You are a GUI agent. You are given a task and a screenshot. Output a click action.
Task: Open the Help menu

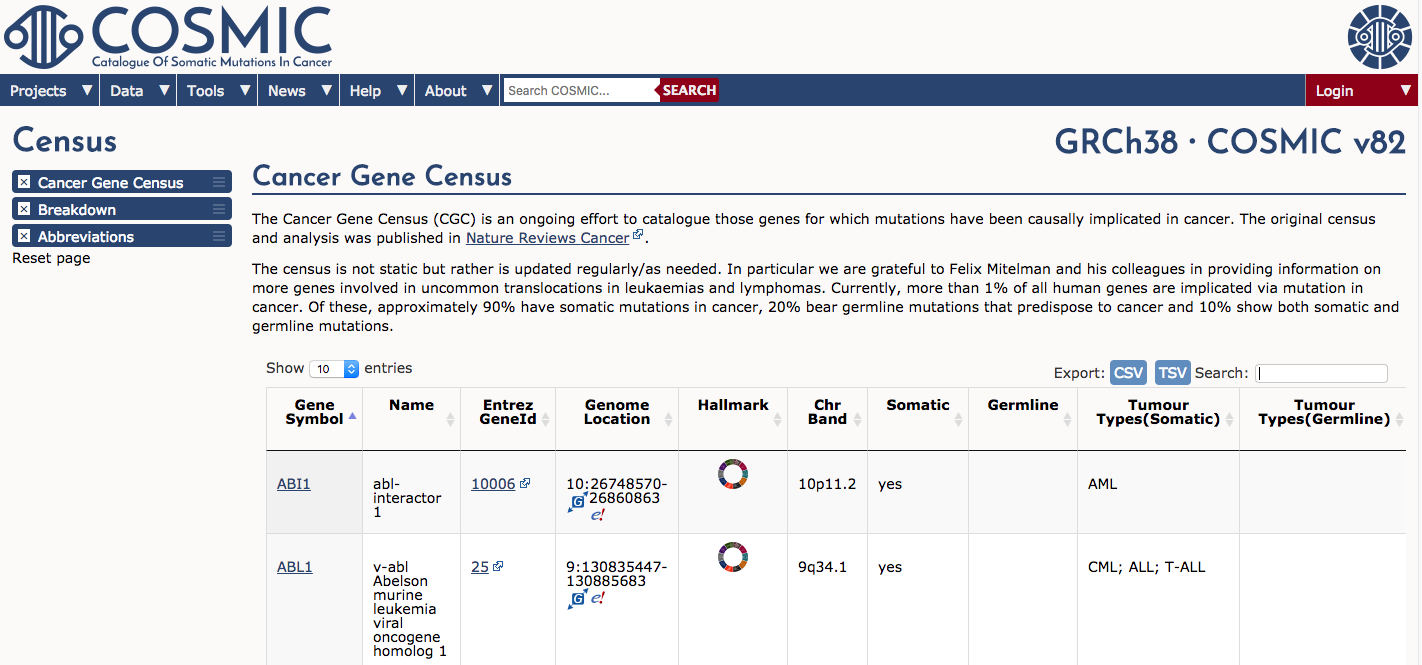coord(377,90)
